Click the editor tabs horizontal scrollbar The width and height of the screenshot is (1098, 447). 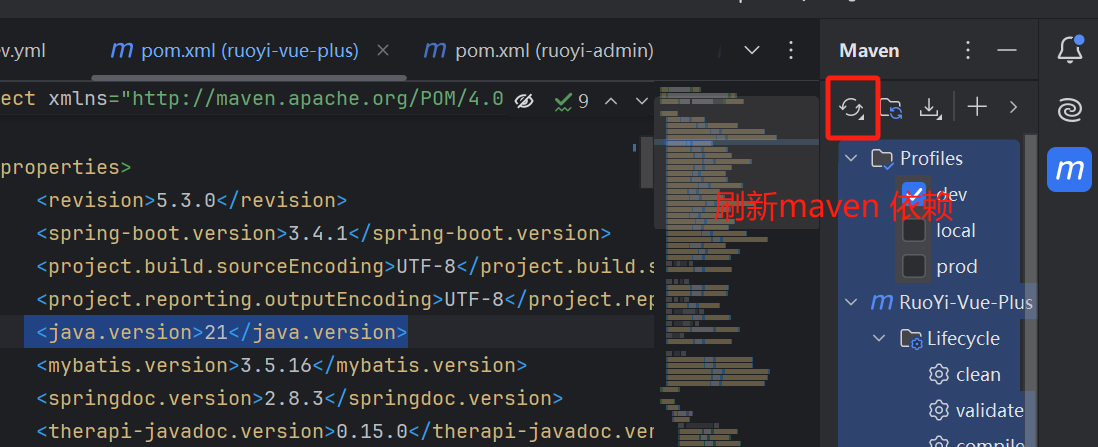click(x=249, y=78)
